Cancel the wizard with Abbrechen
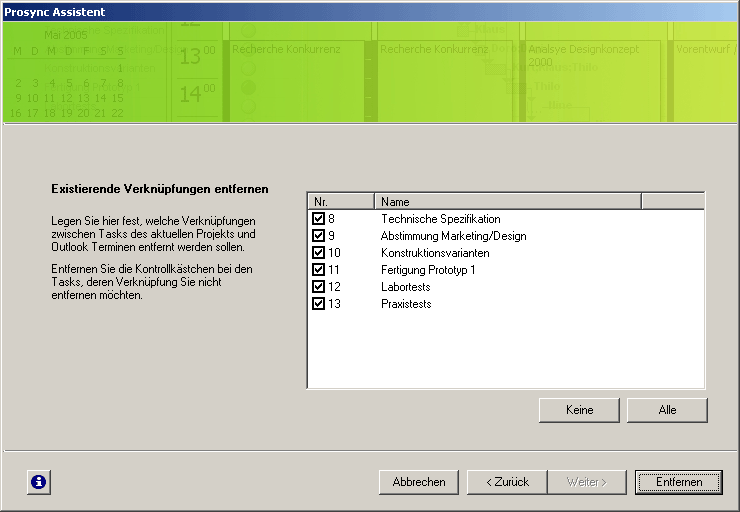 click(x=419, y=482)
